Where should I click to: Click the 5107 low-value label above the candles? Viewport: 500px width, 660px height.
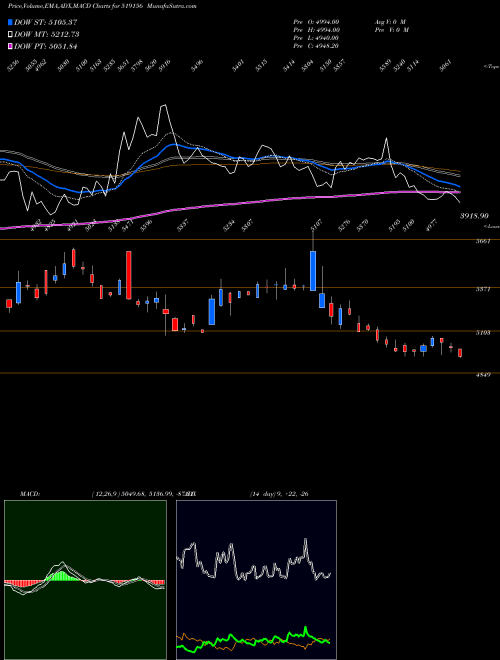point(316,225)
